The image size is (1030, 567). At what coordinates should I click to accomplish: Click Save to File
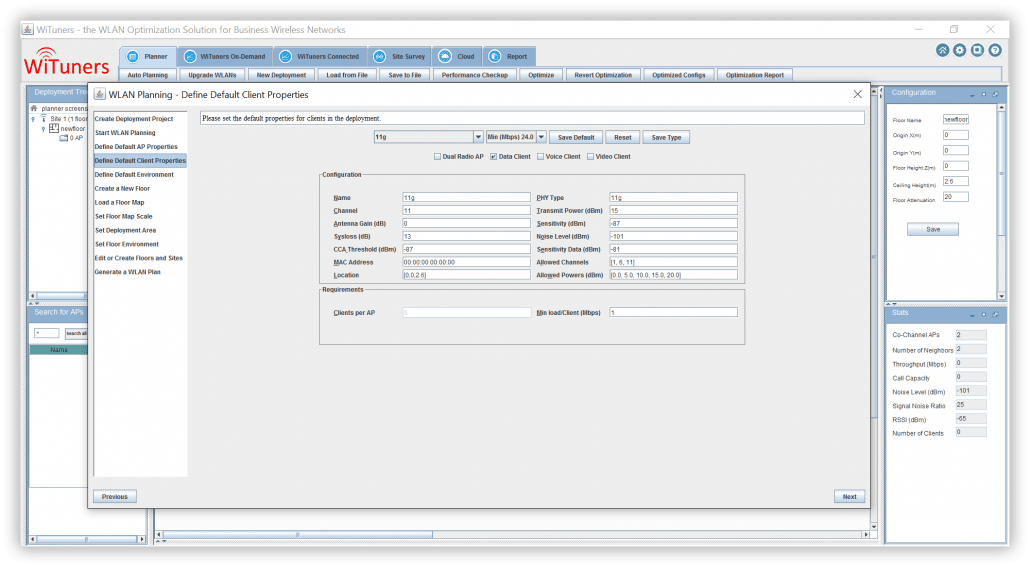tap(405, 75)
